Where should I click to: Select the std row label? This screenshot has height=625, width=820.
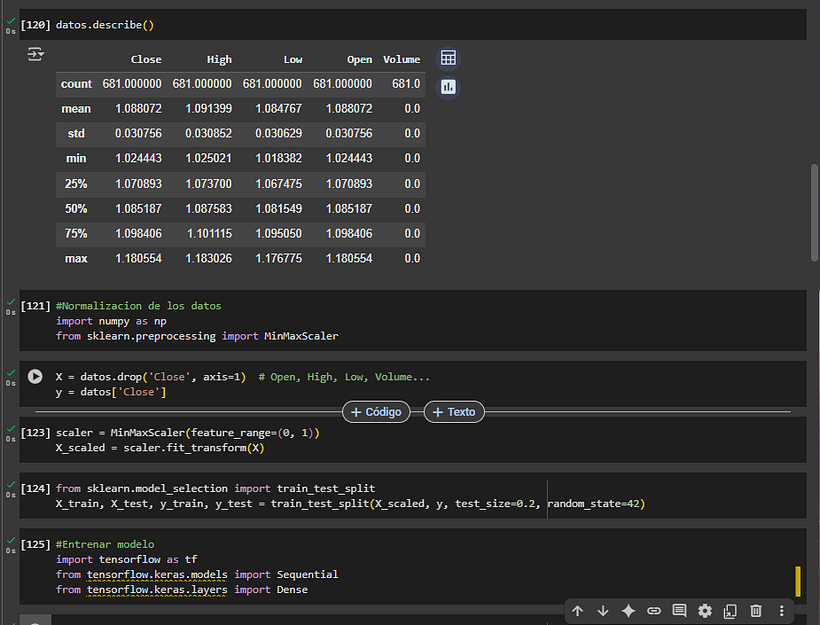pyautogui.click(x=76, y=134)
